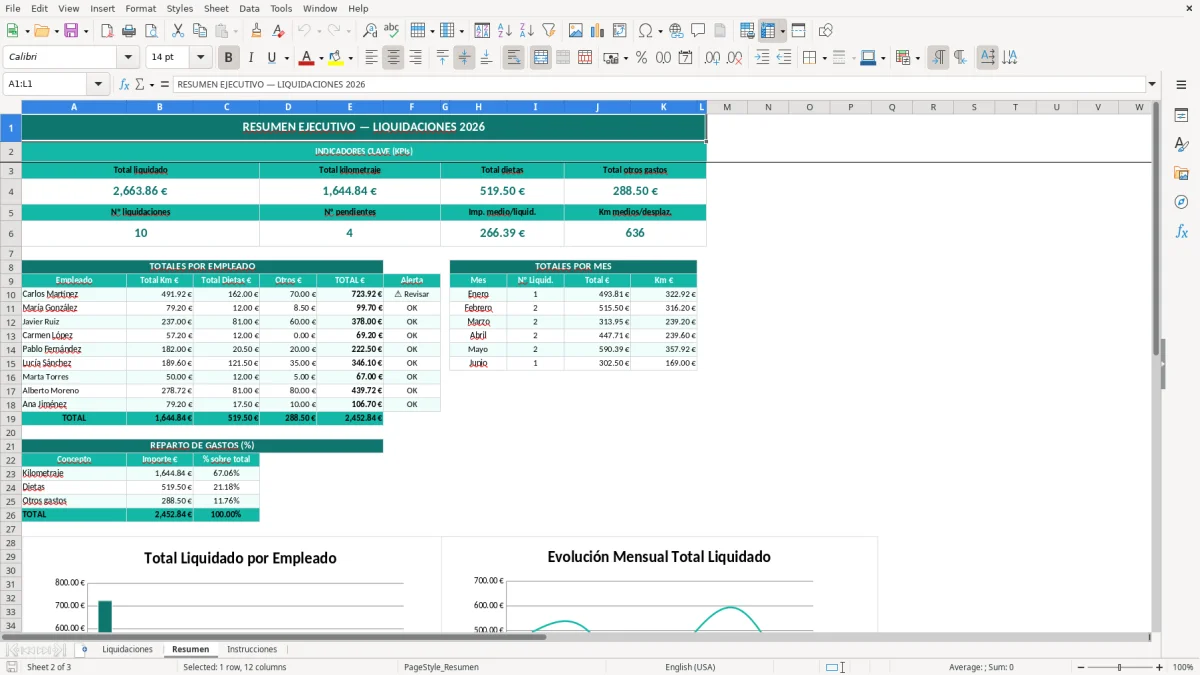
Task: Click Sort Descending icon
Action: click(x=527, y=31)
